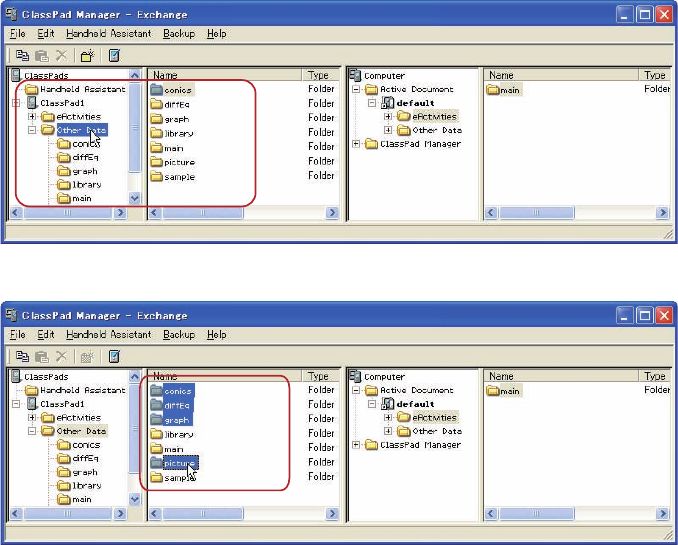Click the default document in top window tree
Screen dimensions: 678x545
tap(408, 103)
